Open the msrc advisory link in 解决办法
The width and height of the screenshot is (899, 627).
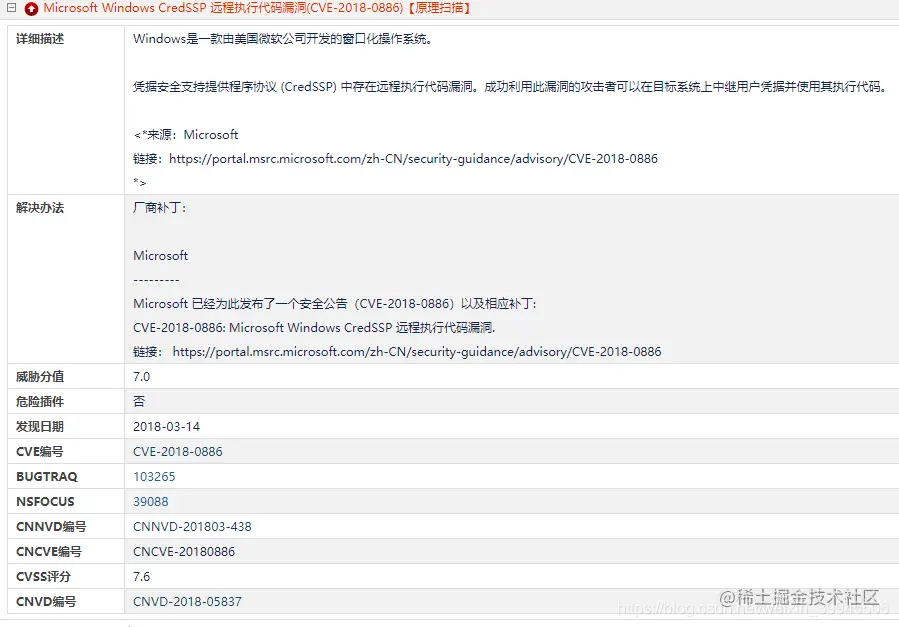tap(417, 352)
